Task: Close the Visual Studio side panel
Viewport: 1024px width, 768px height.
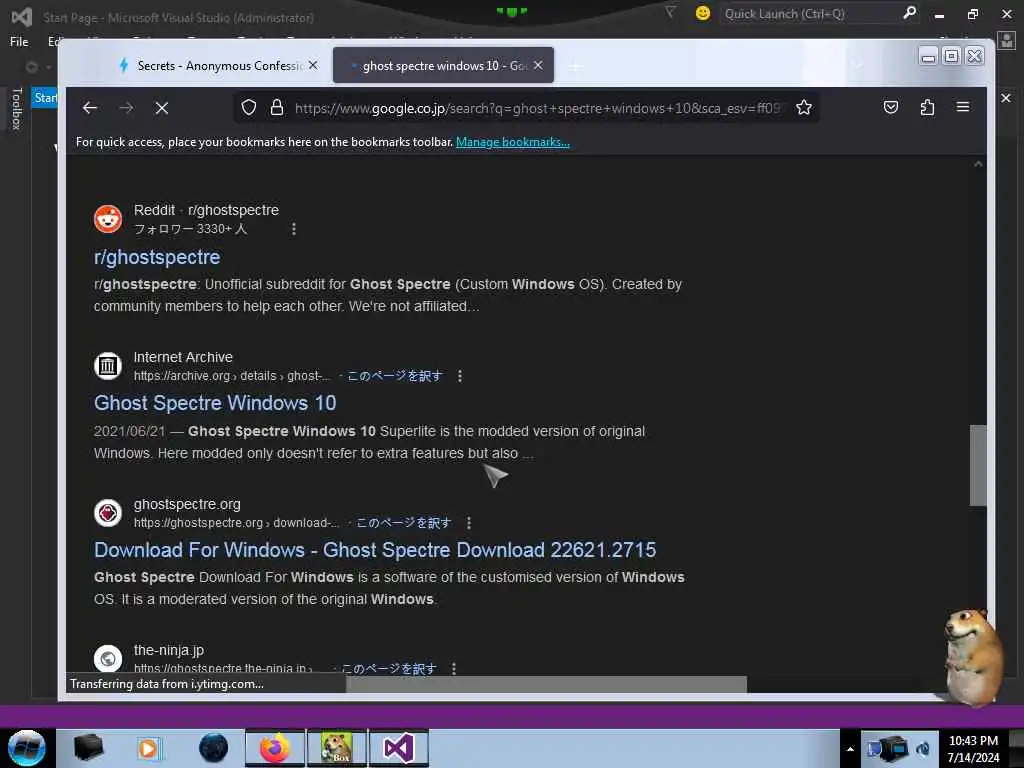Action: 1006,98
